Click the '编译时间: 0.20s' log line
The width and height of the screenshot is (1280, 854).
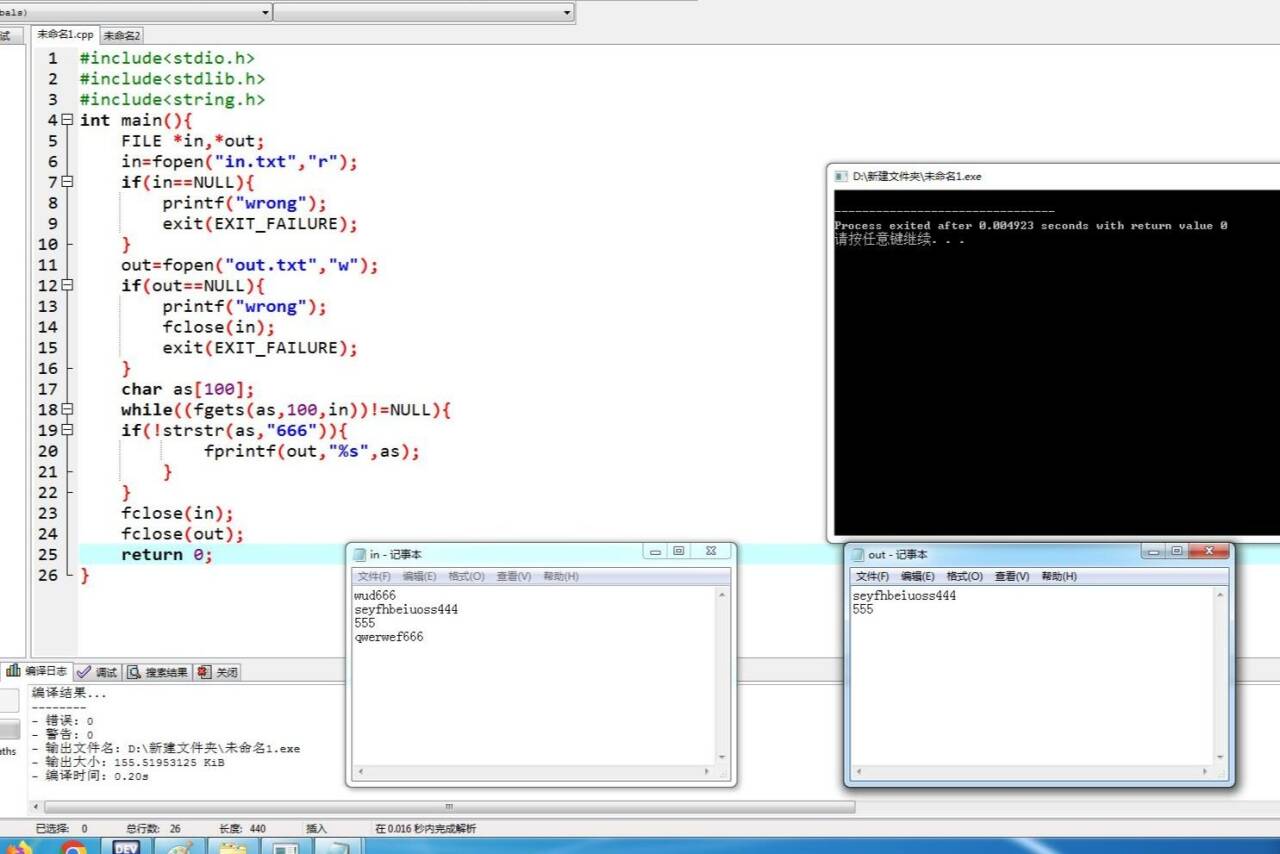90,776
